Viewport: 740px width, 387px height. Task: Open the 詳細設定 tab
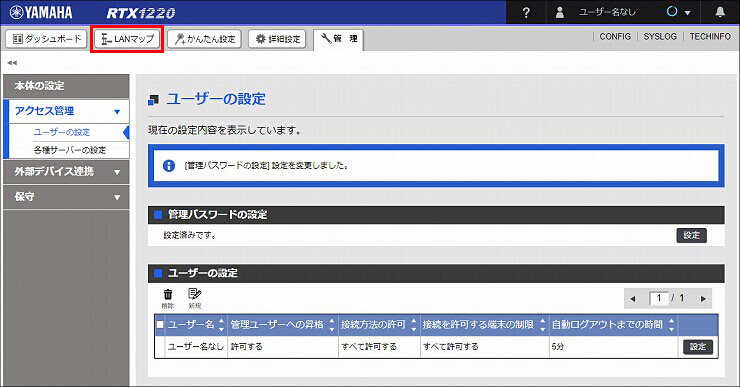pyautogui.click(x=278, y=39)
